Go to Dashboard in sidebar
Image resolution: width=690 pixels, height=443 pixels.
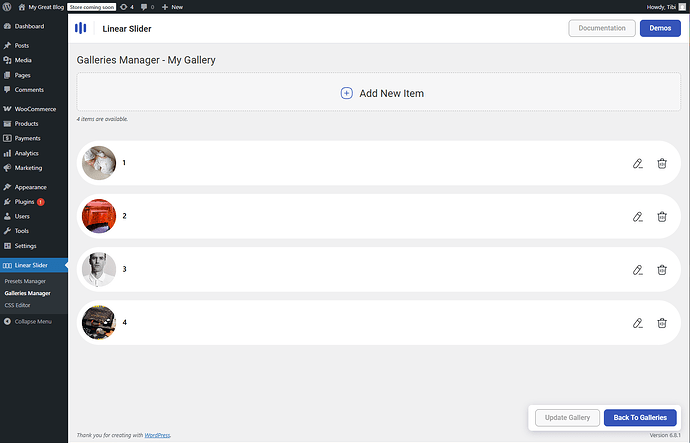pos(34,26)
